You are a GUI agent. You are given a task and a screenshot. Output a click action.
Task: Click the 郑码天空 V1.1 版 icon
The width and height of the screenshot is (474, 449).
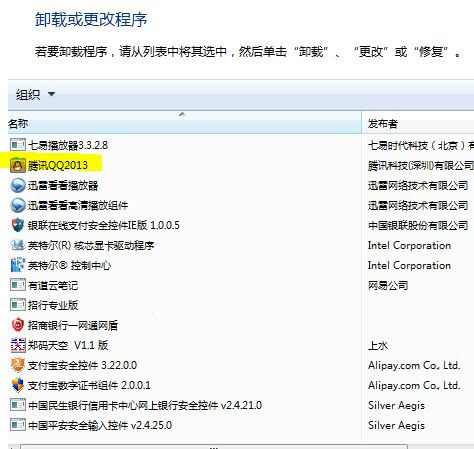pyautogui.click(x=18, y=345)
